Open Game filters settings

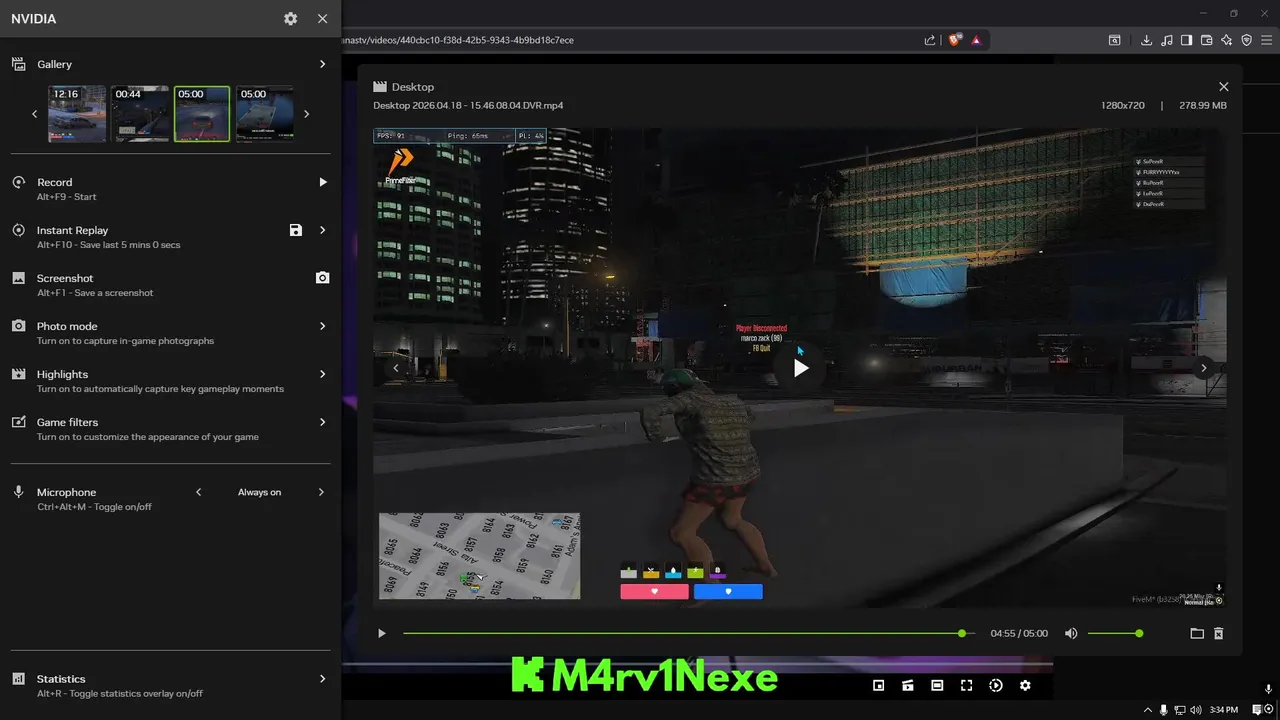point(322,422)
